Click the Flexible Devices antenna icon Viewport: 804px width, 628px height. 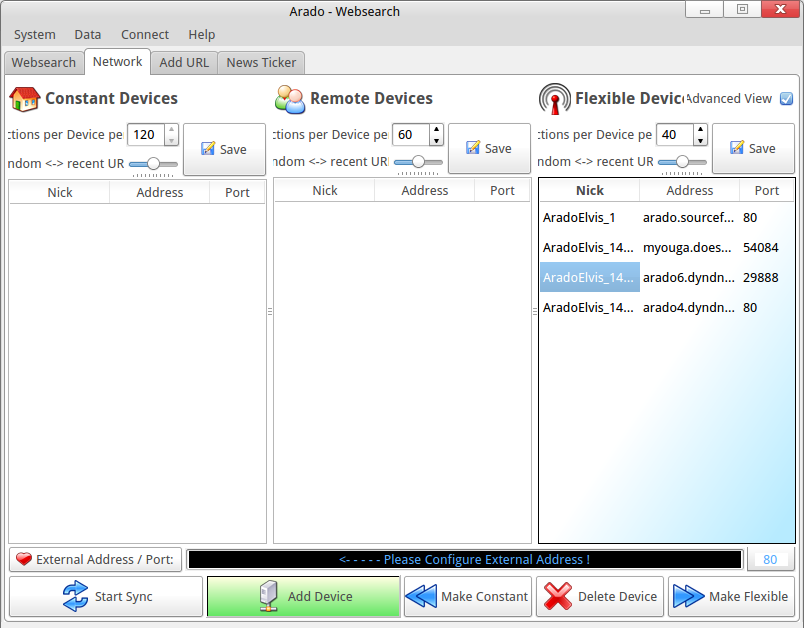coord(555,98)
